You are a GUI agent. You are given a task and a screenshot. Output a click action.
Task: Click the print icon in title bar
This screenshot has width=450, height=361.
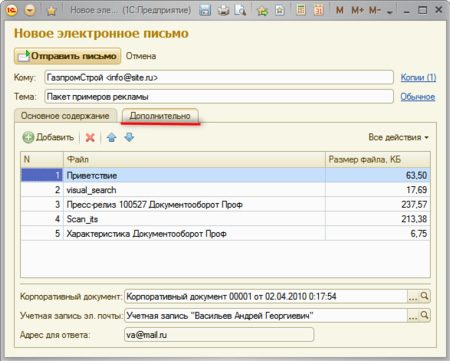[x=223, y=11]
